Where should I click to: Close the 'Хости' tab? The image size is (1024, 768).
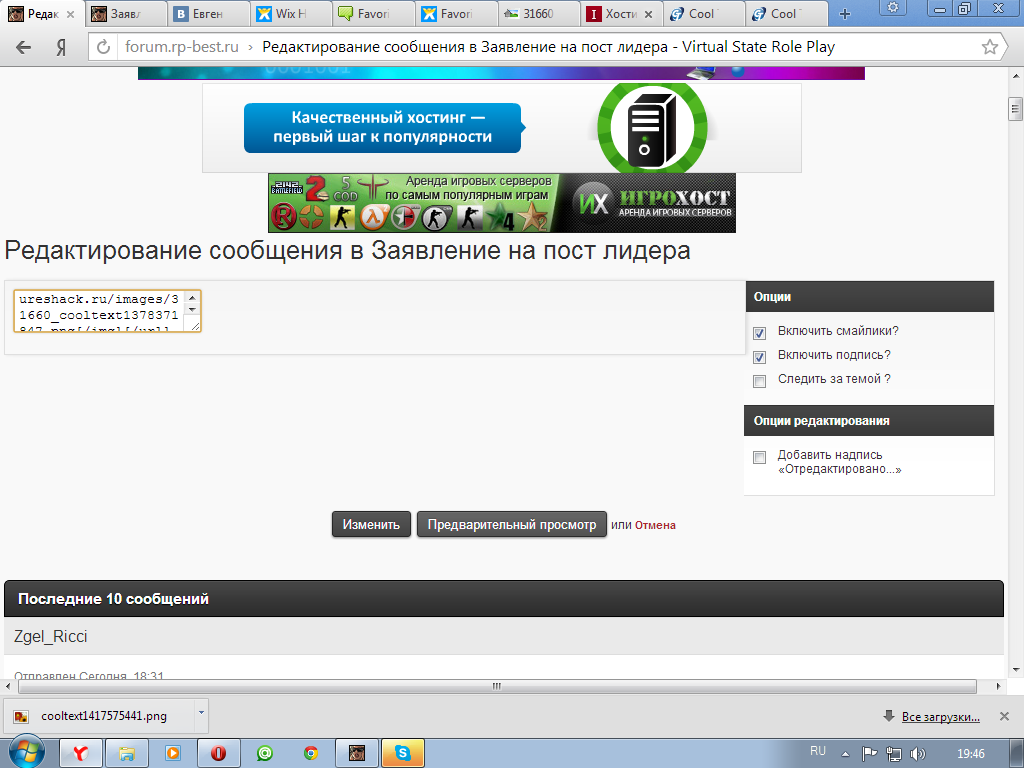[x=648, y=14]
